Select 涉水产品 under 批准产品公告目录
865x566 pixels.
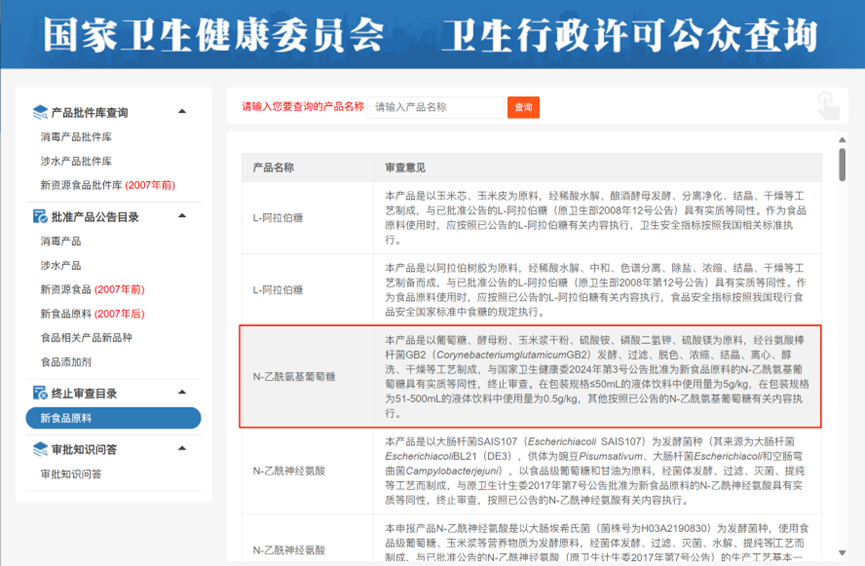tap(61, 265)
